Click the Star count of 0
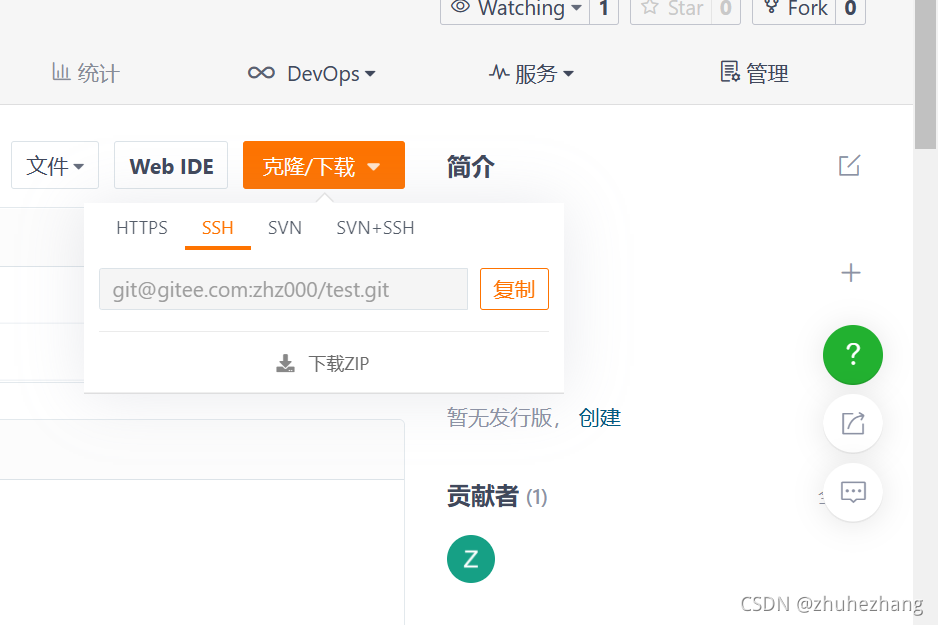This screenshot has width=938, height=625. coord(726,9)
